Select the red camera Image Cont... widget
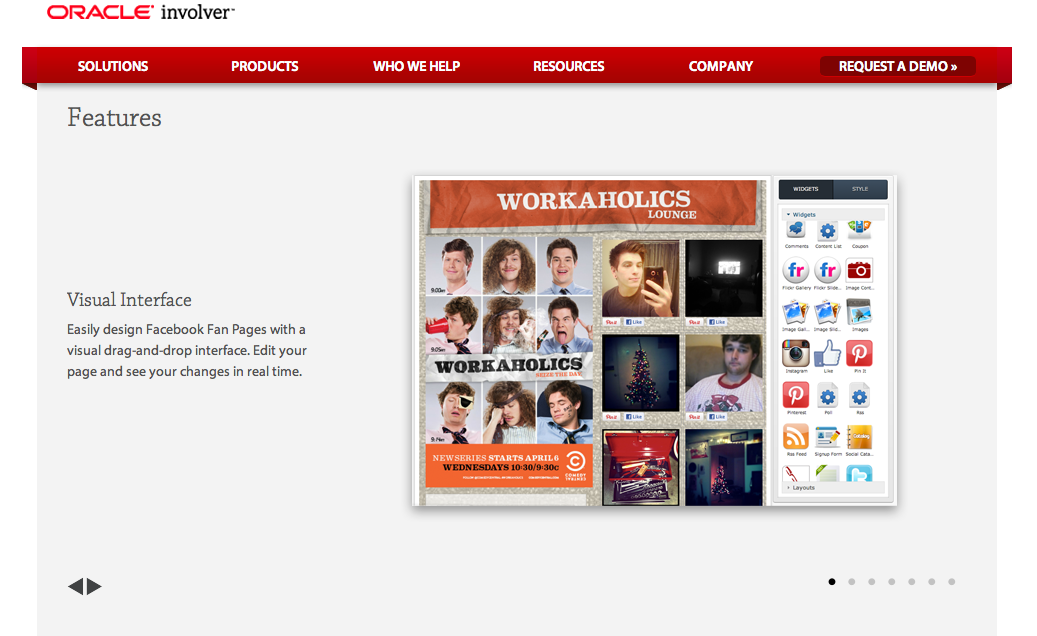This screenshot has width=1037, height=636. point(859,270)
